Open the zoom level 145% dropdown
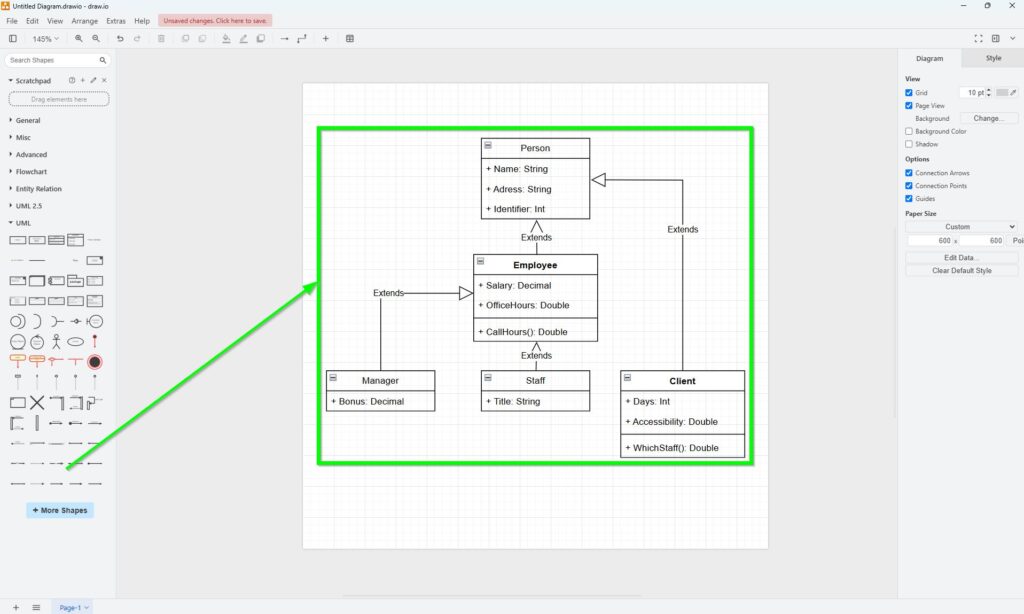This screenshot has width=1024, height=614. [x=46, y=39]
